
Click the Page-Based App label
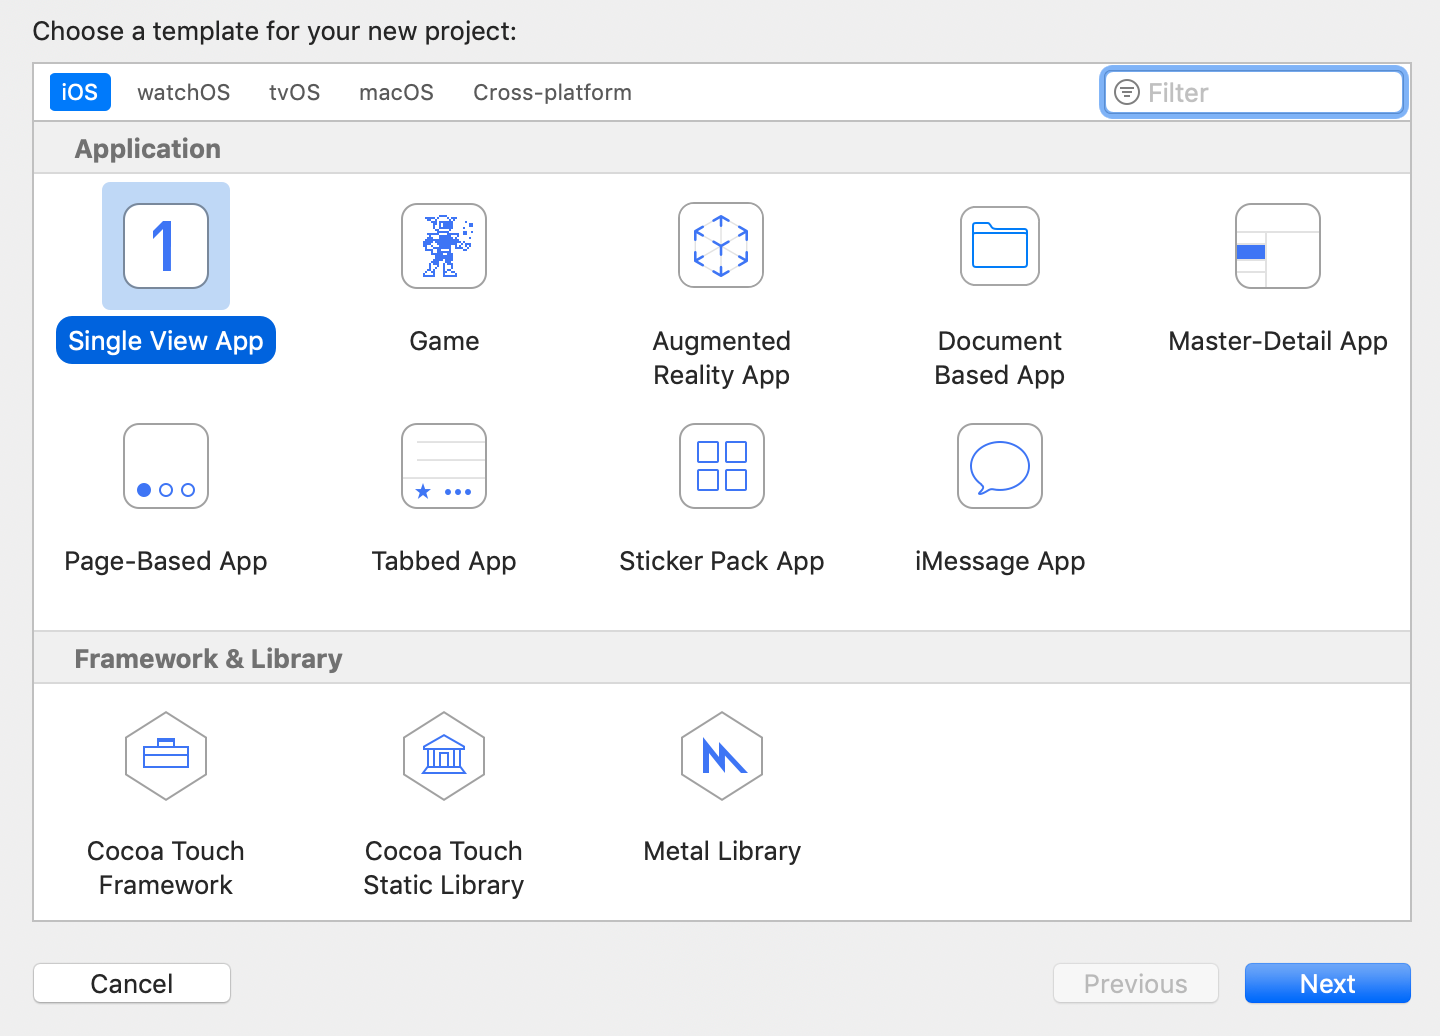coord(166,561)
